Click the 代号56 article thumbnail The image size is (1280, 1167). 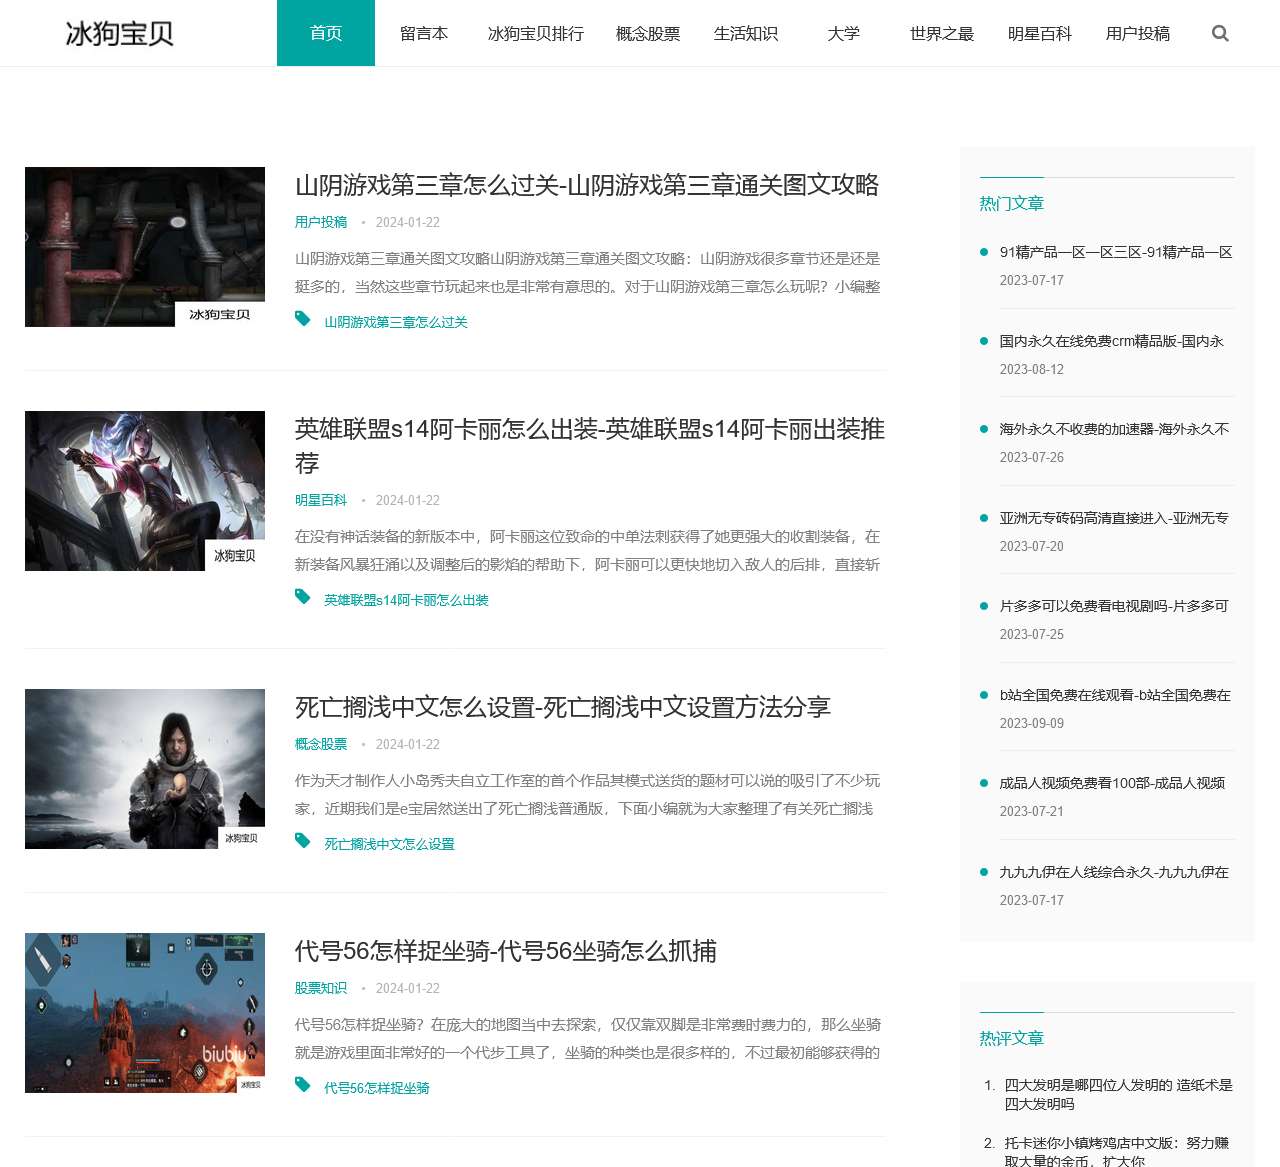(x=144, y=1013)
